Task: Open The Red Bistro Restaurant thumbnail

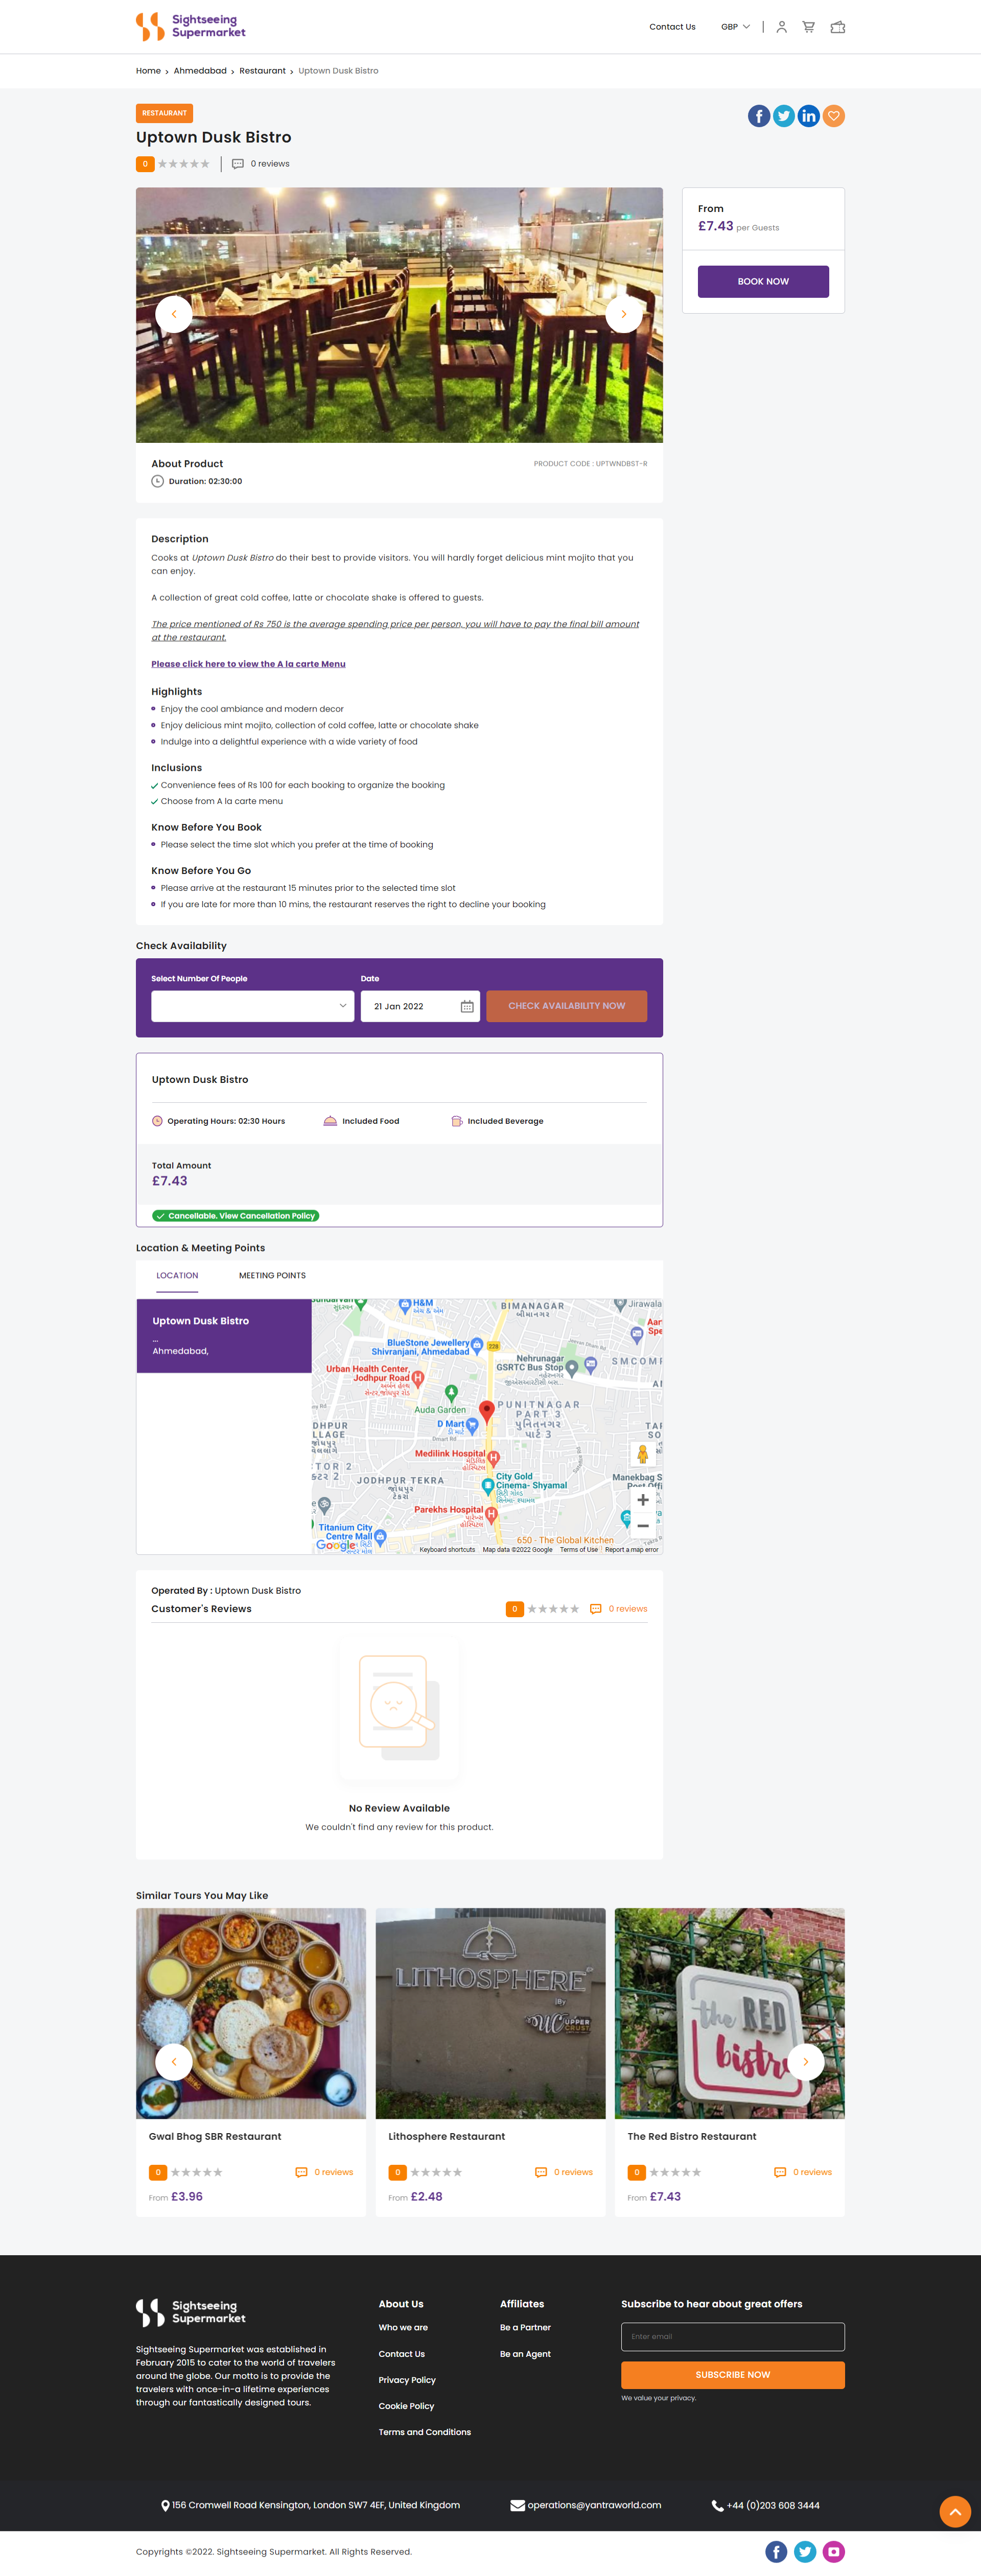Action: pos(730,2013)
